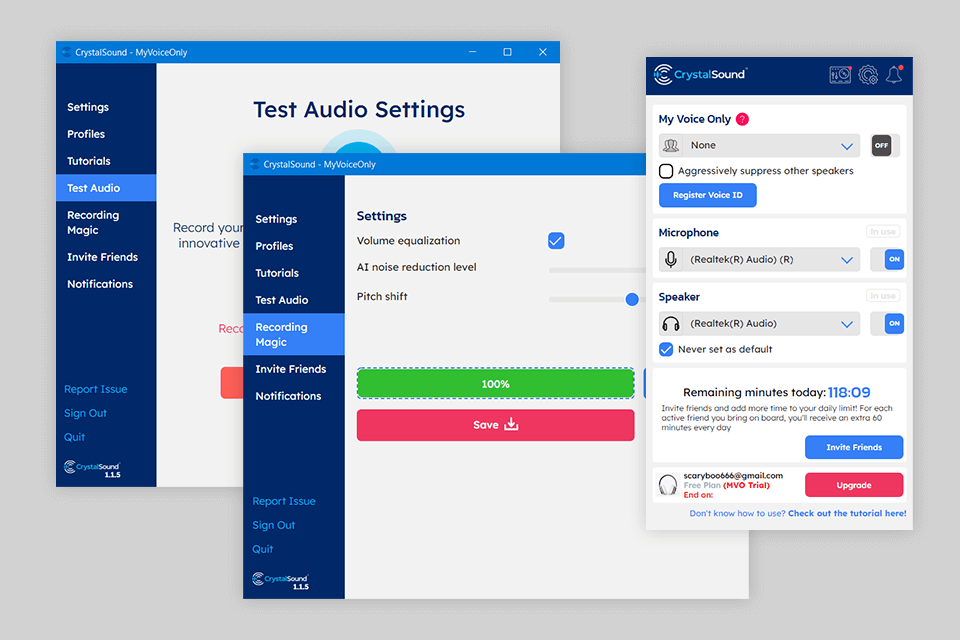Click the voice profile icon beside None dropdown
Image resolution: width=960 pixels, height=640 pixels.
(x=671, y=145)
